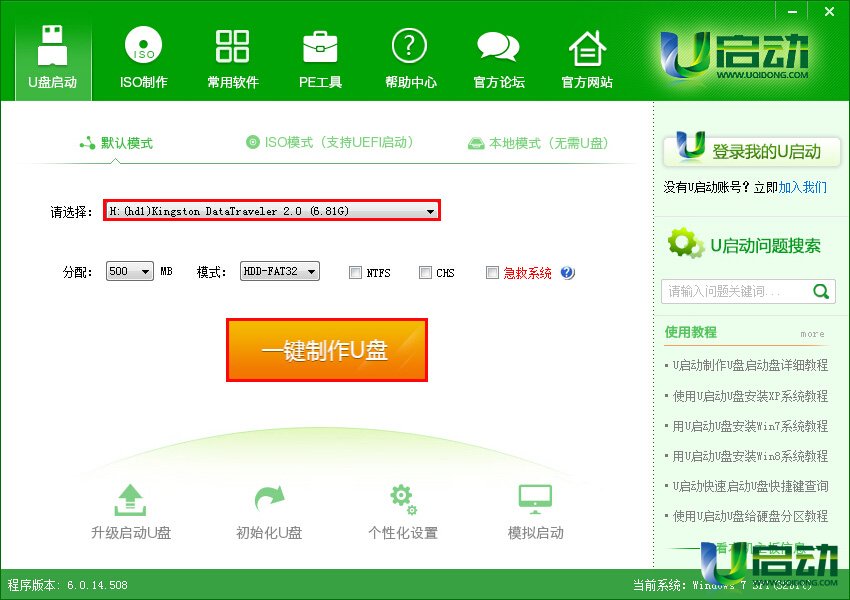Tick the CHS checkbox
The height and width of the screenshot is (600, 850).
pos(426,273)
